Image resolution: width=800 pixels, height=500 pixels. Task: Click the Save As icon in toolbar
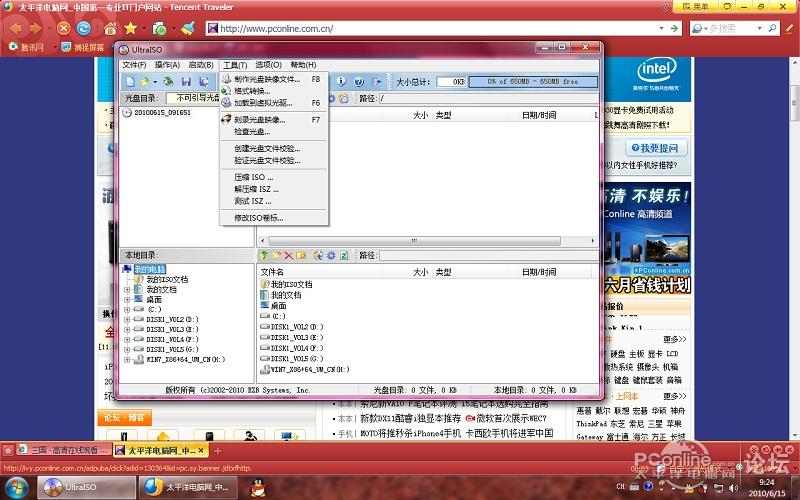tap(204, 82)
